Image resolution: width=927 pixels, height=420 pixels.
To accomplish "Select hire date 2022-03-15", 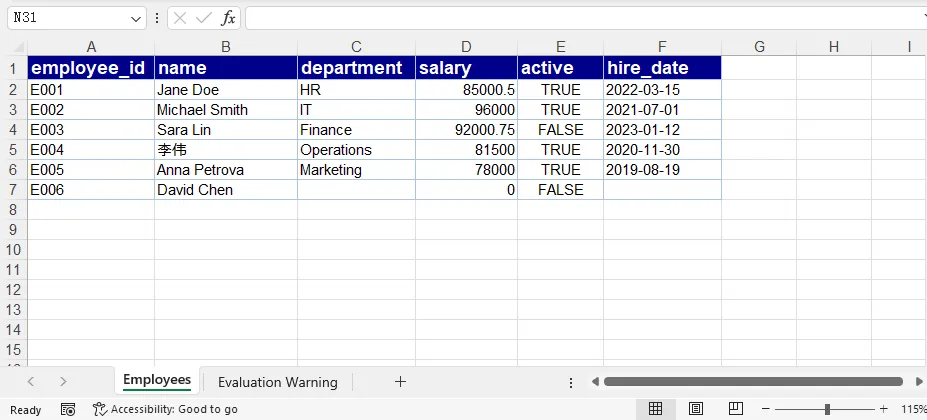I will pyautogui.click(x=662, y=90).
